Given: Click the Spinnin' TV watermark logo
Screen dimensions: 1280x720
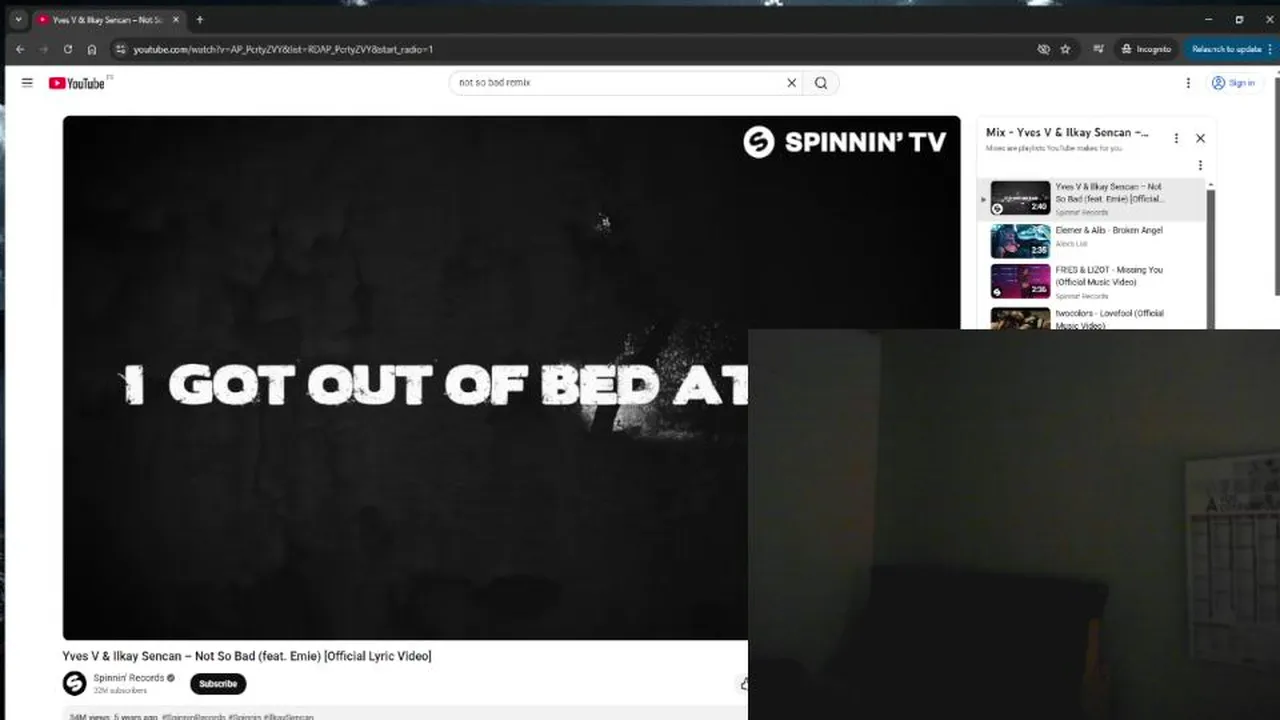Looking at the screenshot, I should (844, 142).
